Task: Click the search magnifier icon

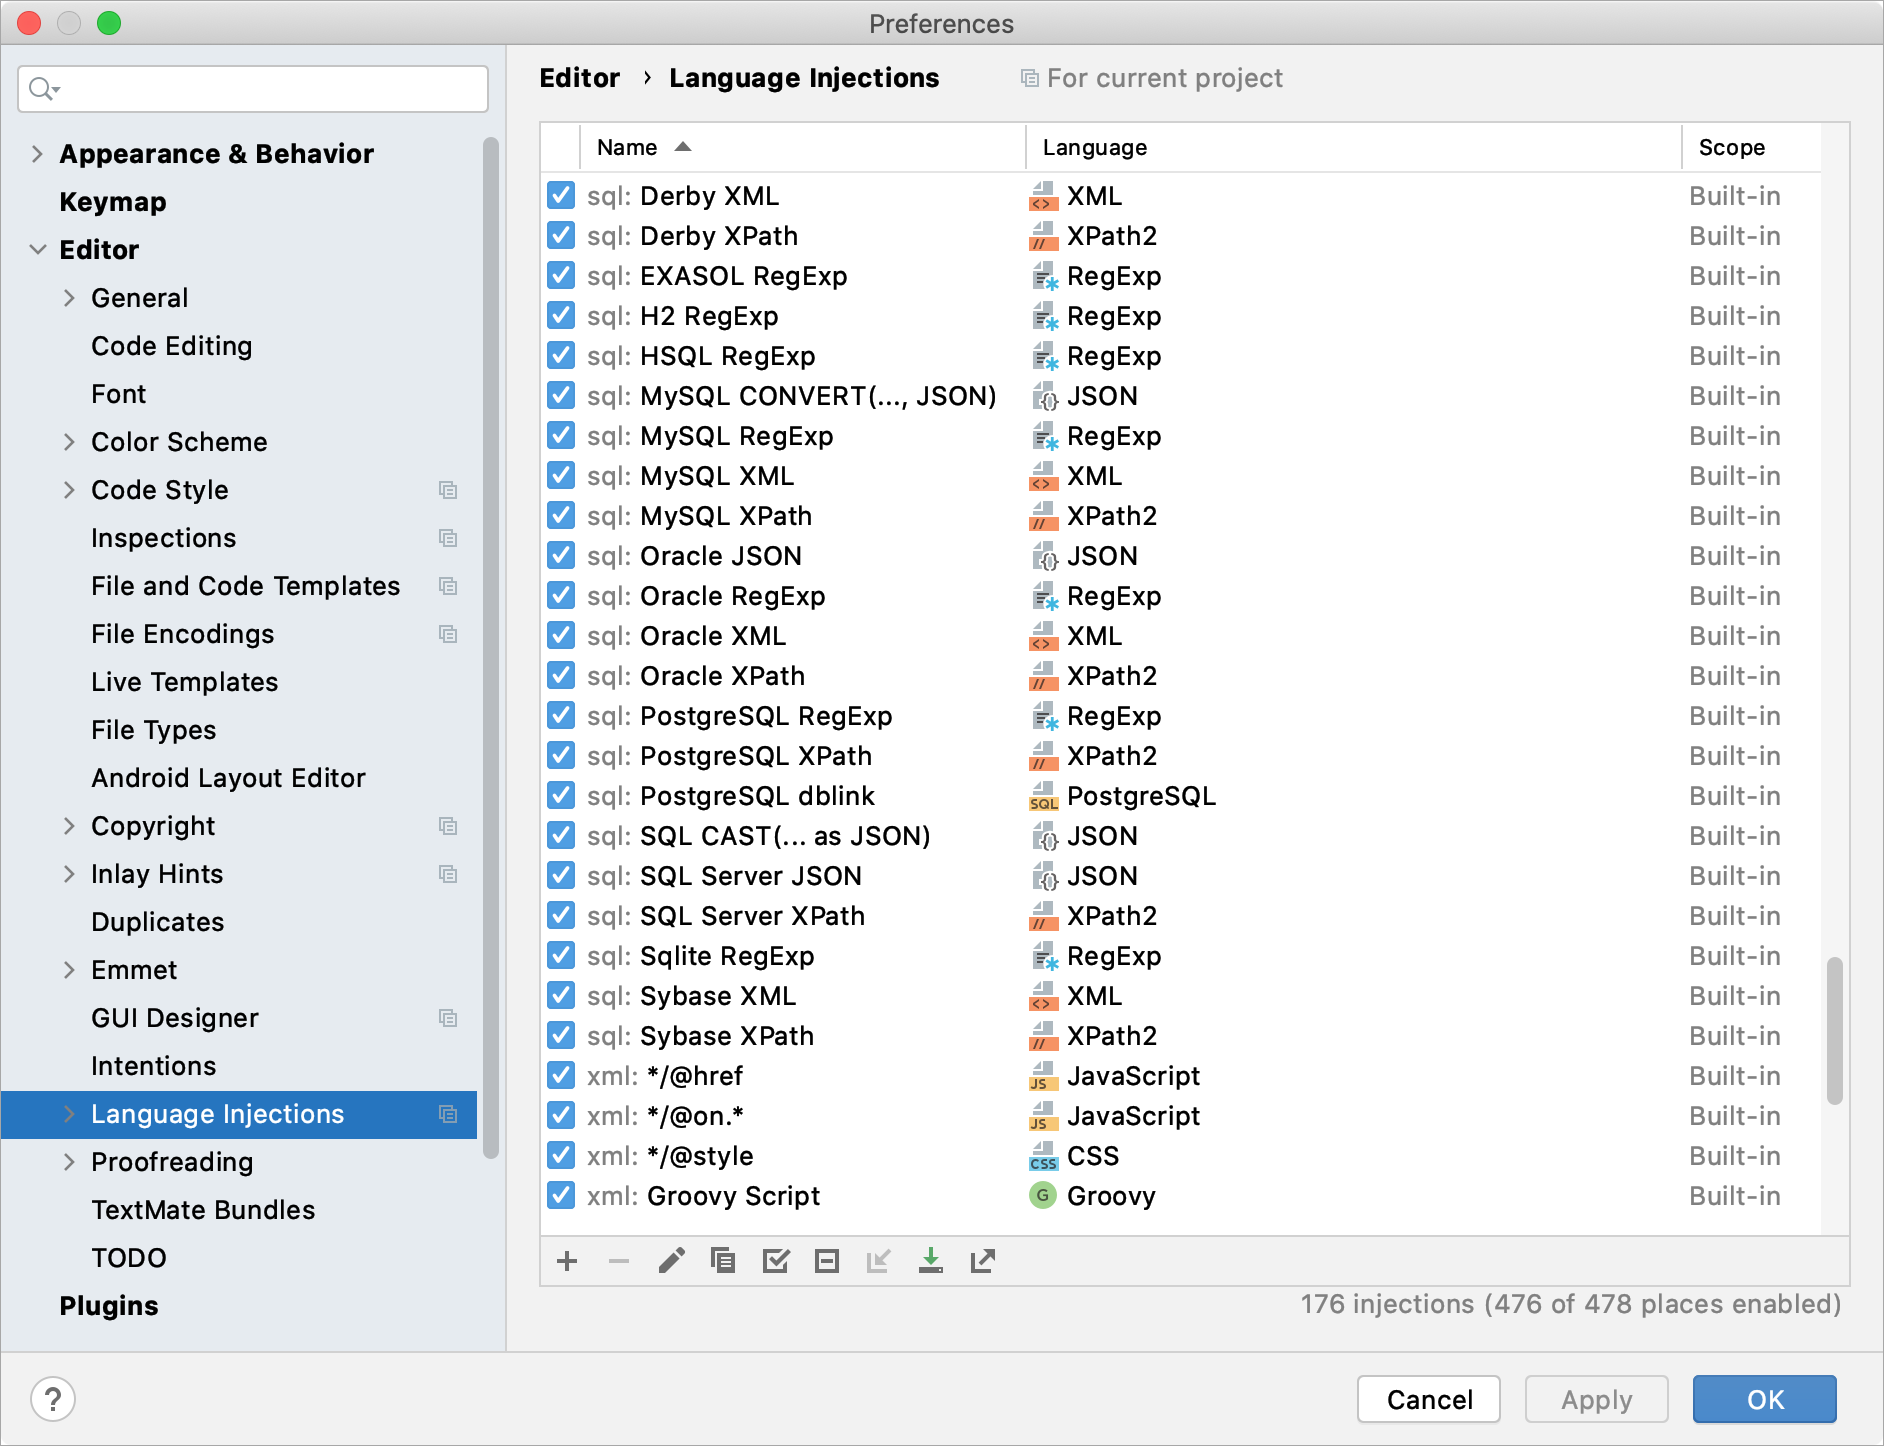Action: point(43,89)
